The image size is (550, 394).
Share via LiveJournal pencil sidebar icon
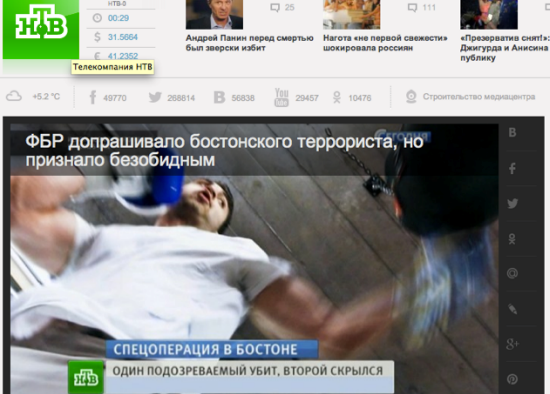point(512,309)
